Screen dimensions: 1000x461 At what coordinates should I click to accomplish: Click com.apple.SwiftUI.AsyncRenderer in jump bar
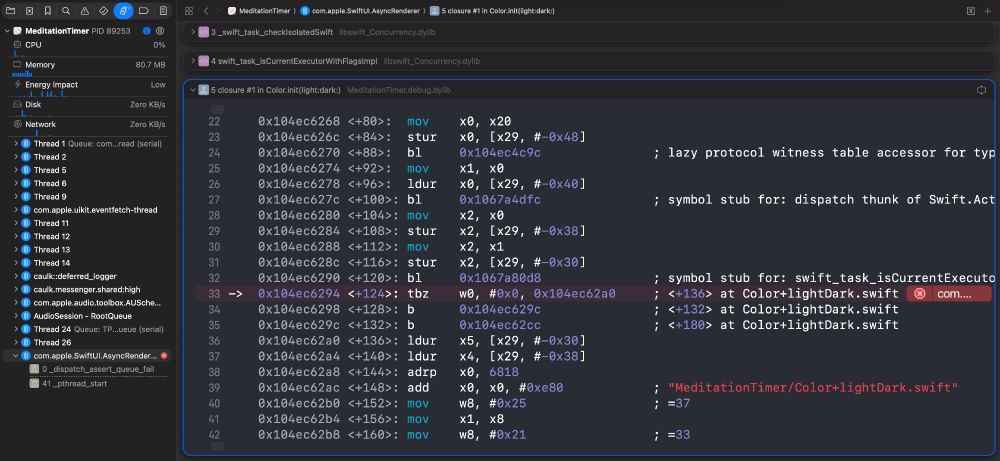point(360,11)
